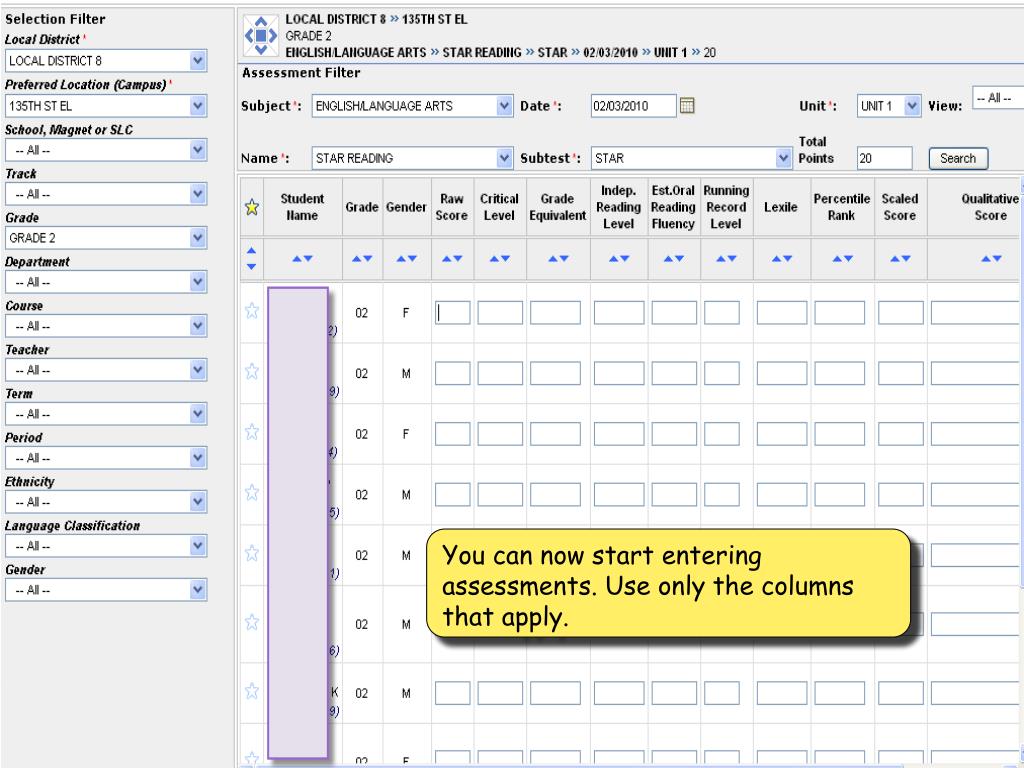Screen dimensions: 1024x768
Task: Open Track dropdown
Action: point(106,194)
